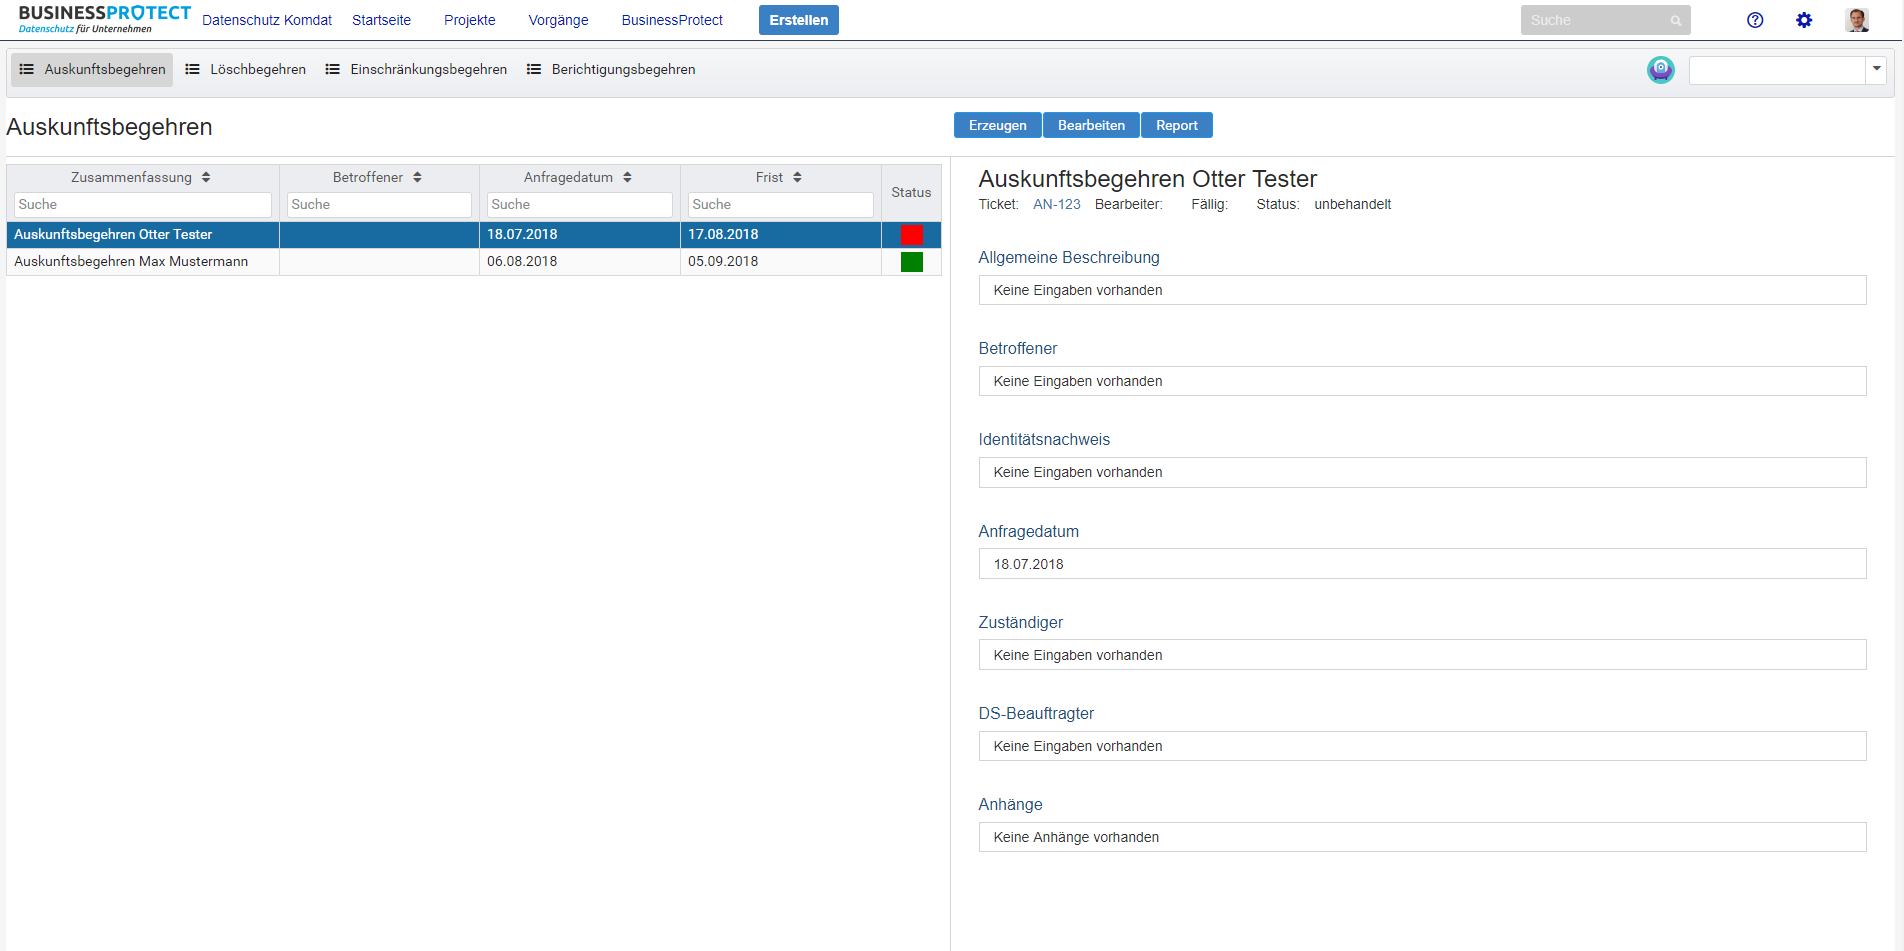Sort table by Betroffener arrows

pos(417,177)
